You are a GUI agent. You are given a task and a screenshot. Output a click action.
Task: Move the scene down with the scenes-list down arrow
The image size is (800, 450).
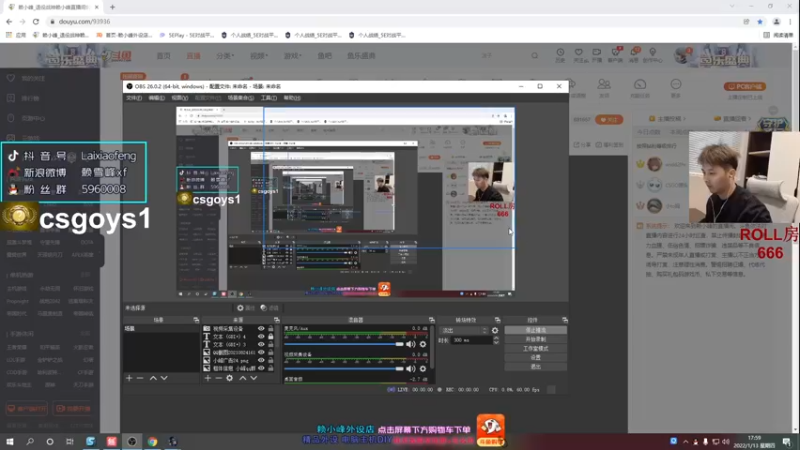(164, 378)
